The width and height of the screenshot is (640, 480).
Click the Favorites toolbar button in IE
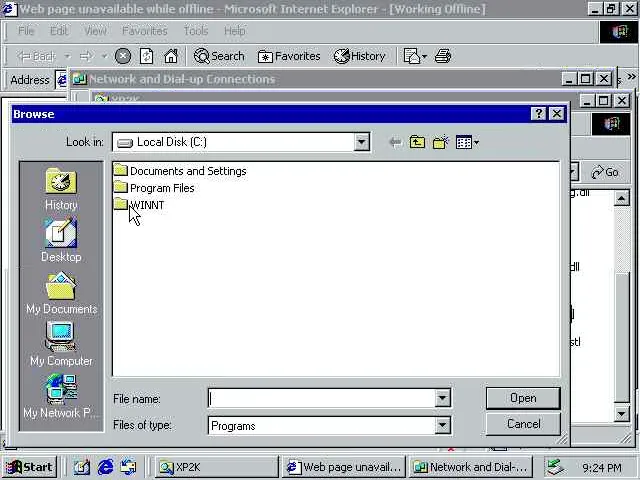289,56
